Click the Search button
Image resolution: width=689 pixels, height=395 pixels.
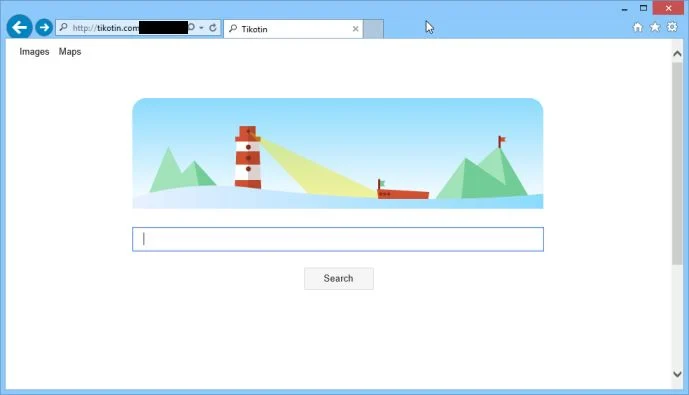pyautogui.click(x=339, y=279)
